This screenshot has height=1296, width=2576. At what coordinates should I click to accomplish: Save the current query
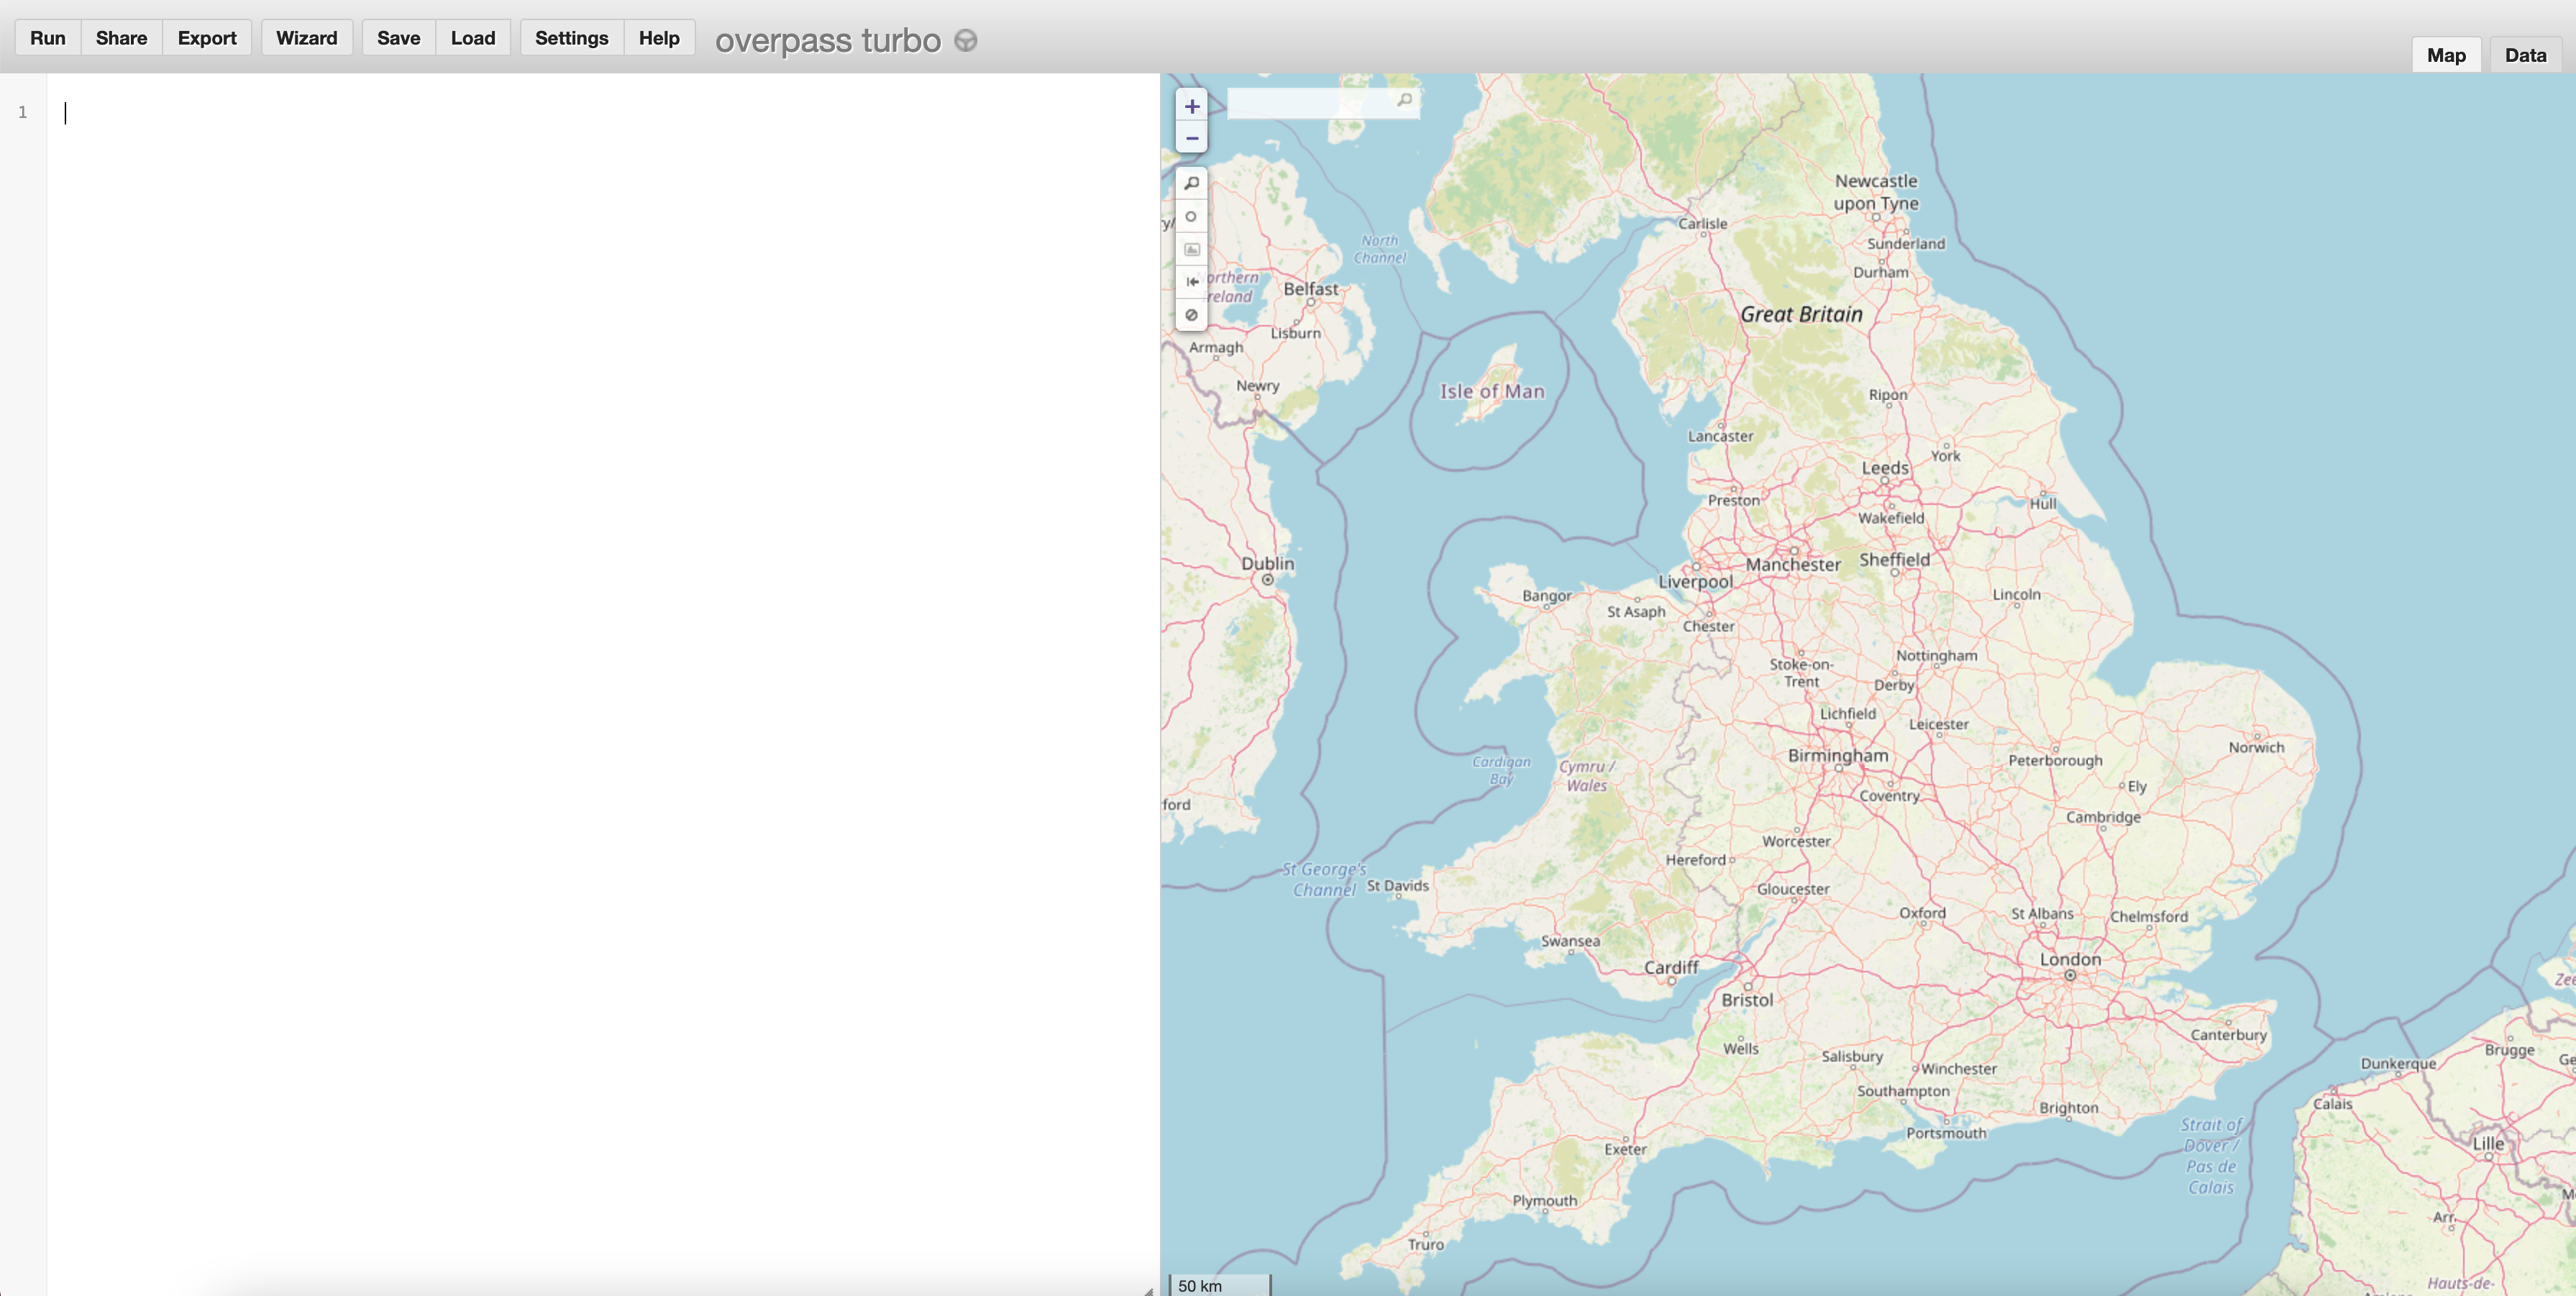(397, 37)
